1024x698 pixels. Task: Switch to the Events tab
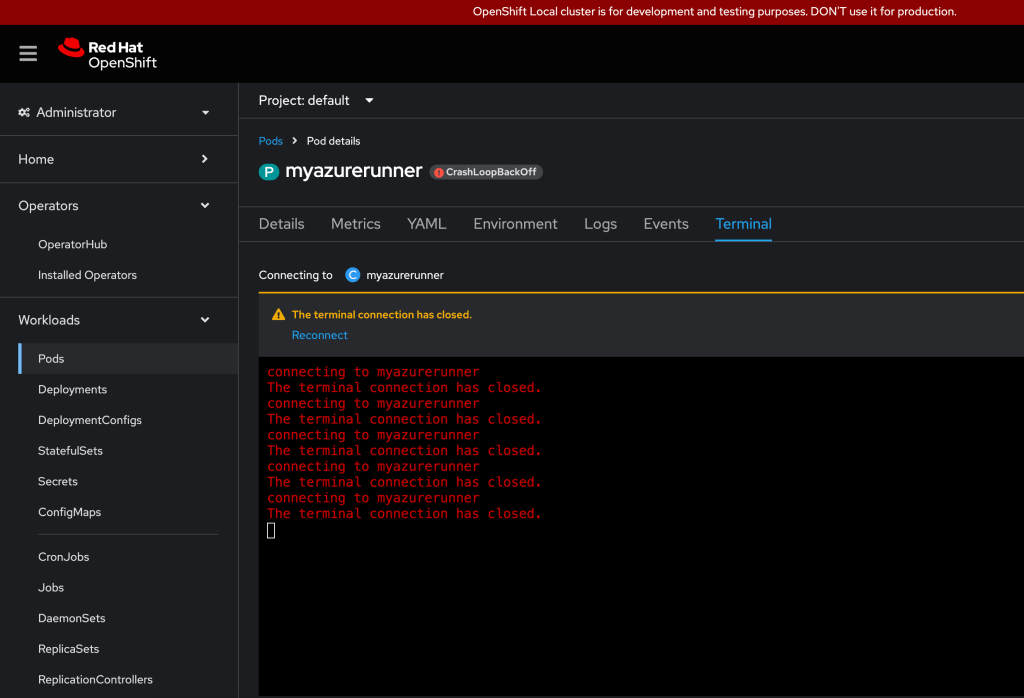click(666, 224)
